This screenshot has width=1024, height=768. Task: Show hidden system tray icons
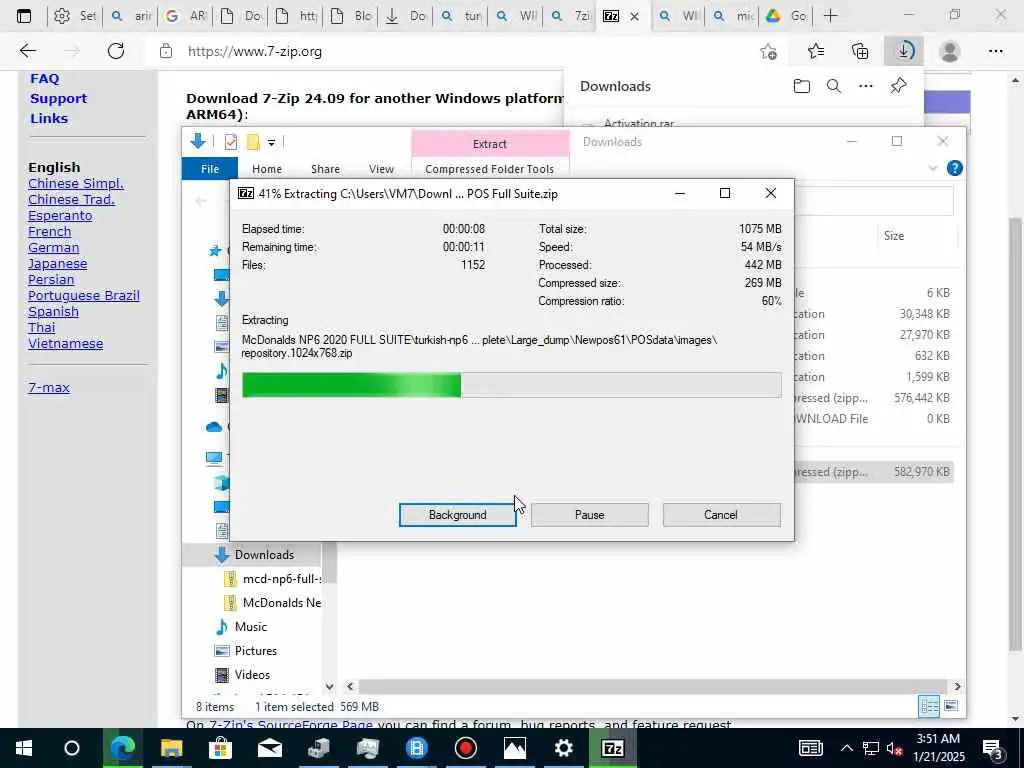click(x=846, y=748)
